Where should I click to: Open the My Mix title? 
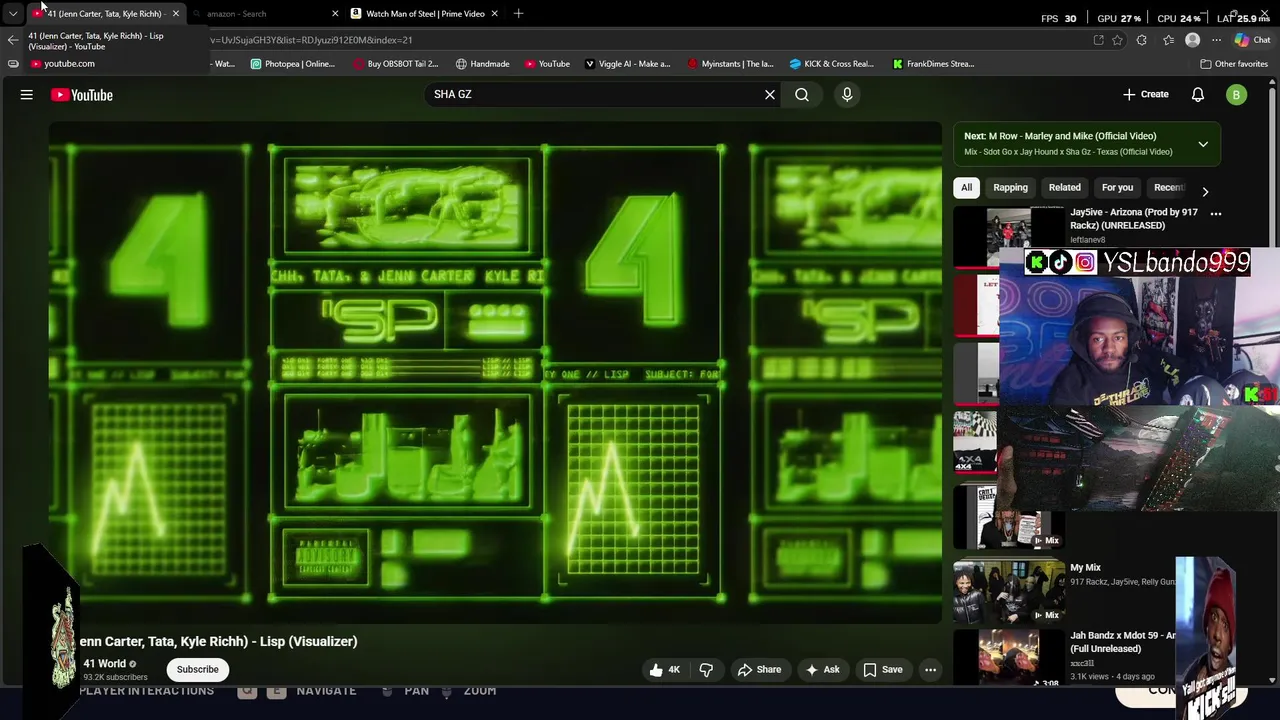point(1085,568)
